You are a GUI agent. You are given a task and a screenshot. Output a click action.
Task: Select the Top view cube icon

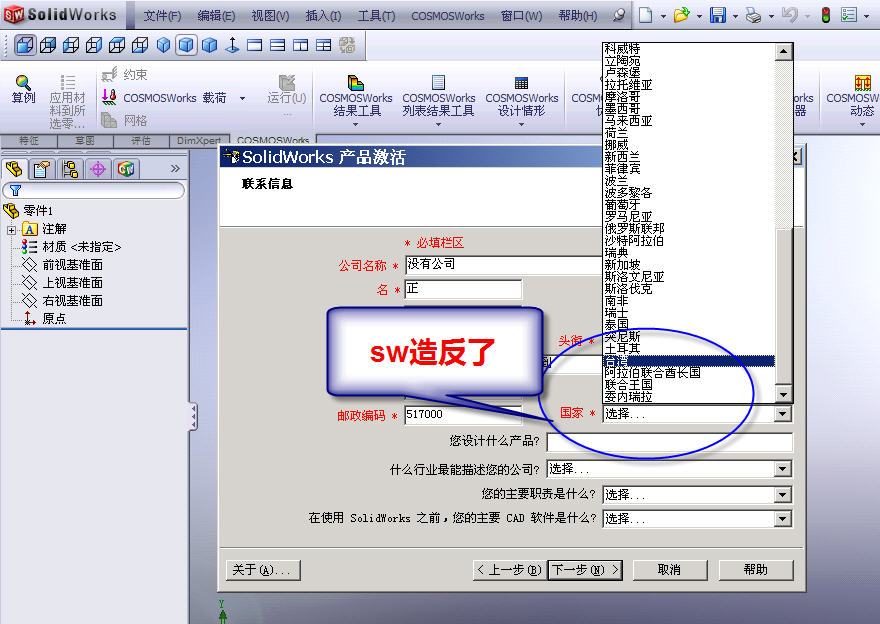117,45
